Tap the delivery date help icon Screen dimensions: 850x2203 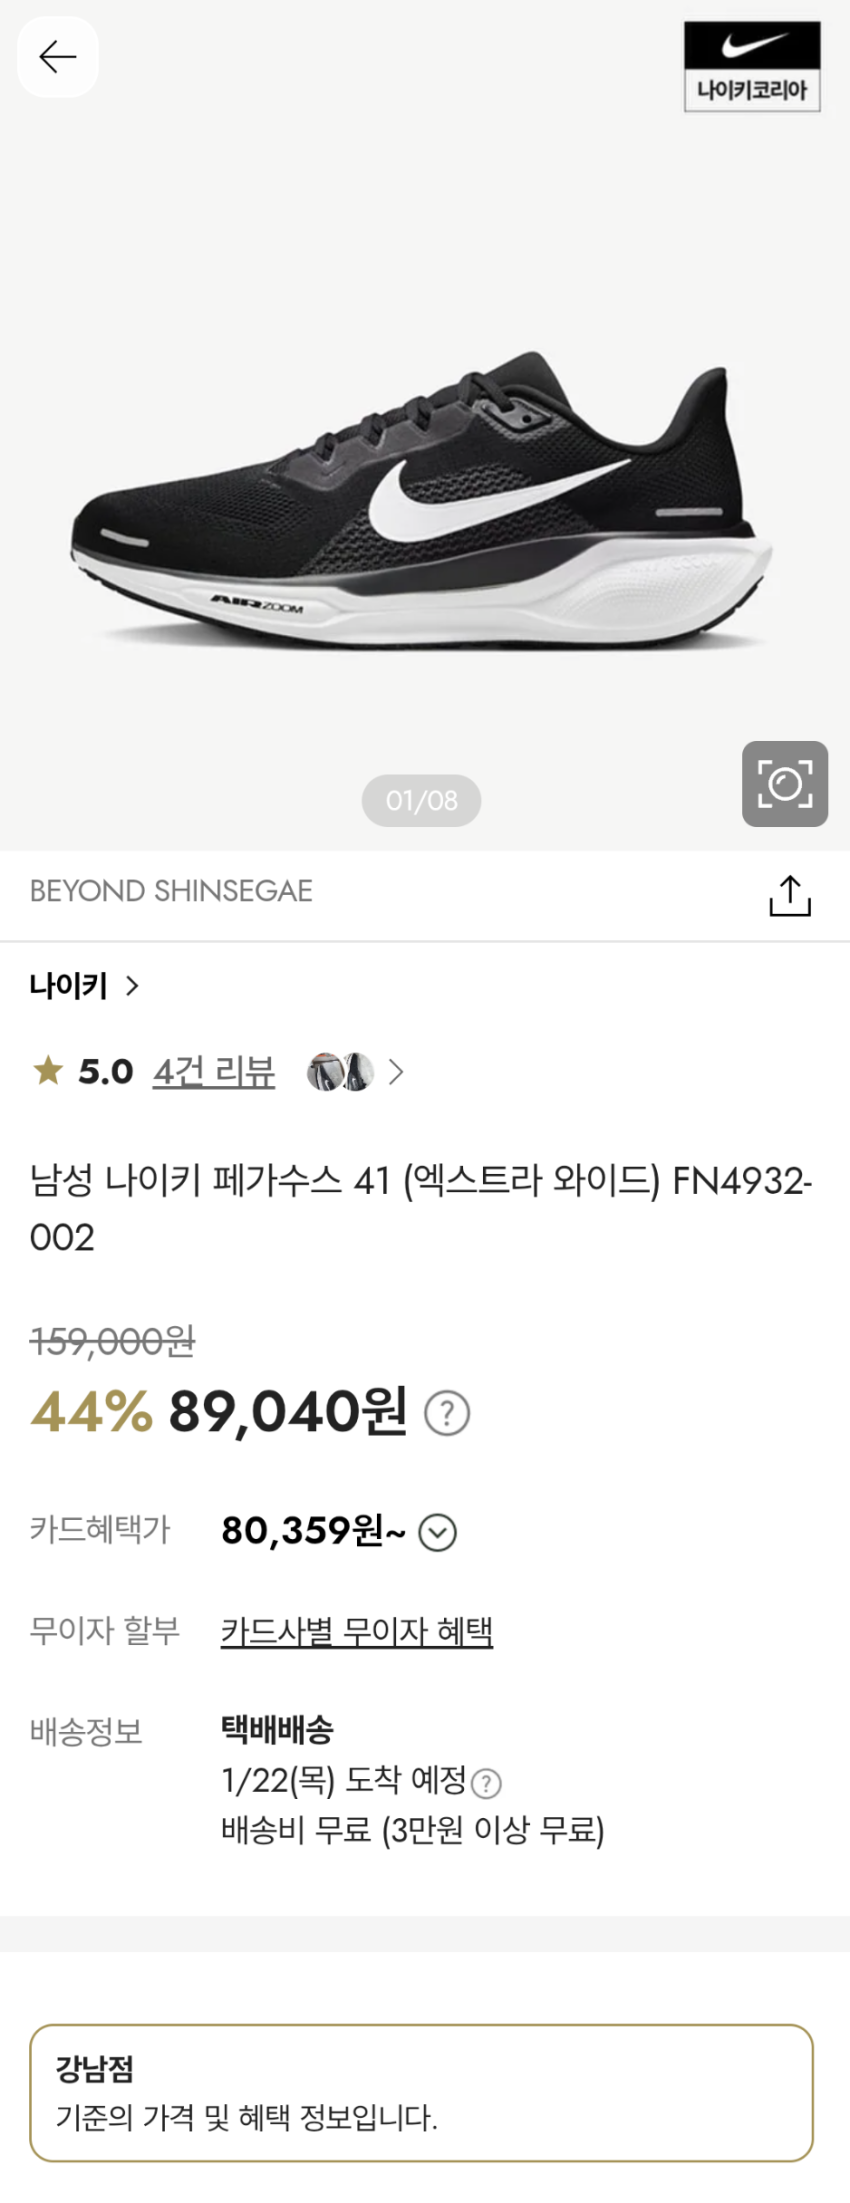pos(486,1783)
